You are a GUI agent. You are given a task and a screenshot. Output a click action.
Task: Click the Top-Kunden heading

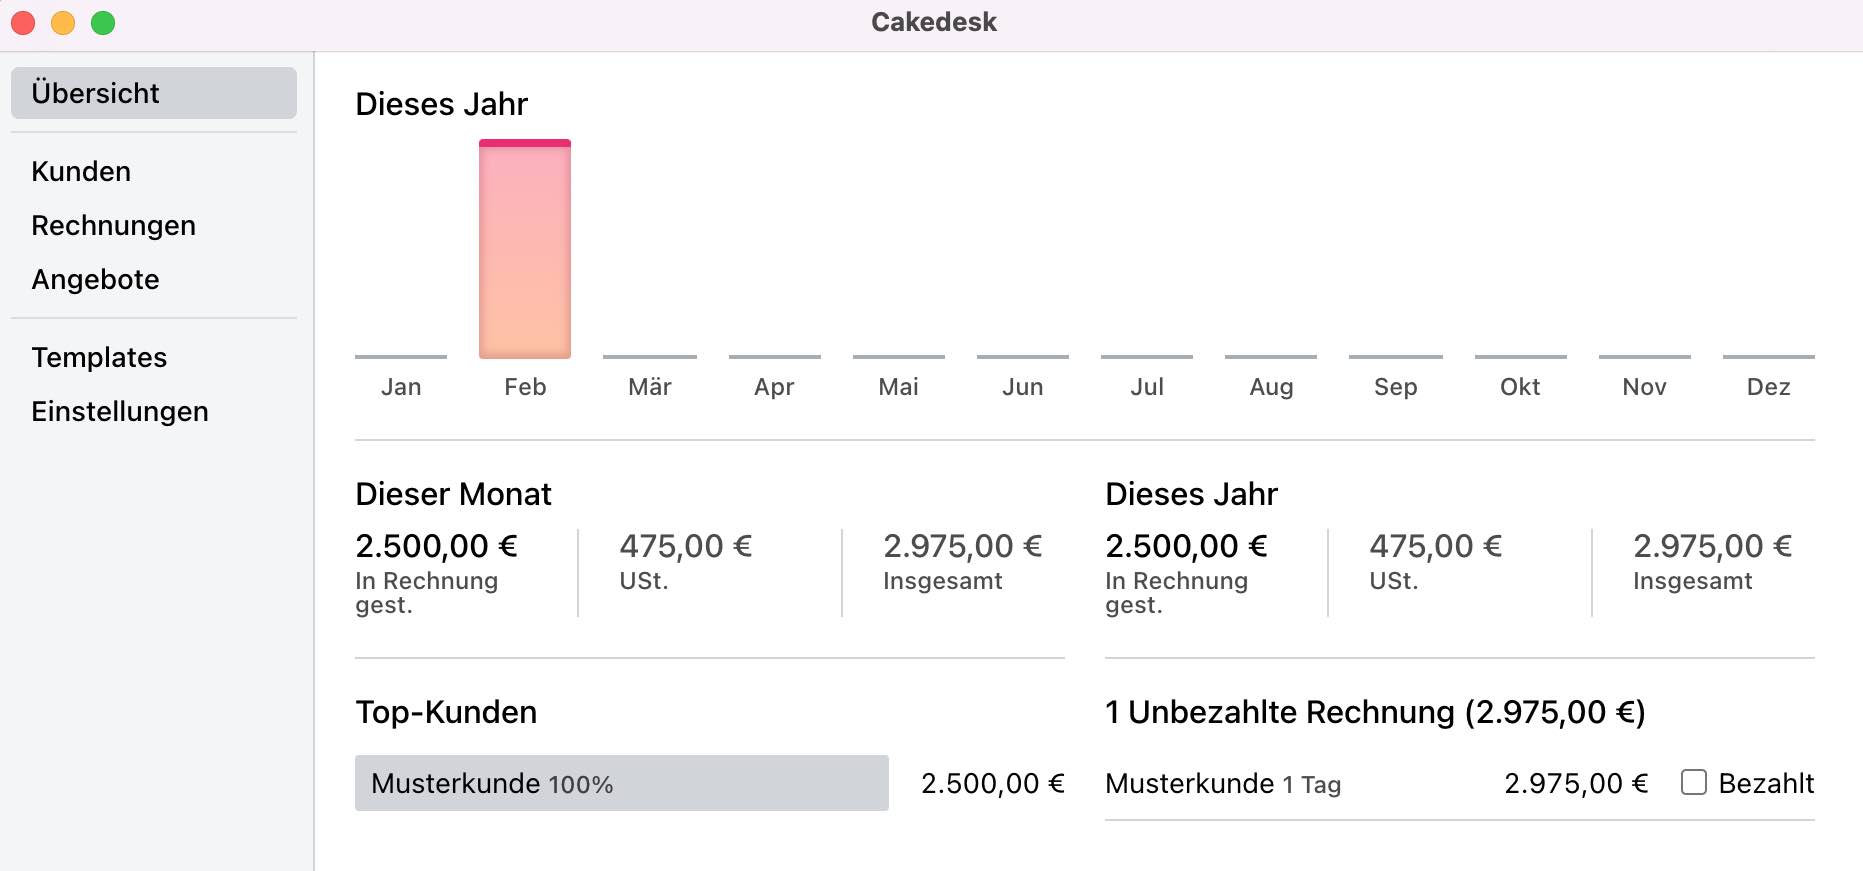click(446, 712)
